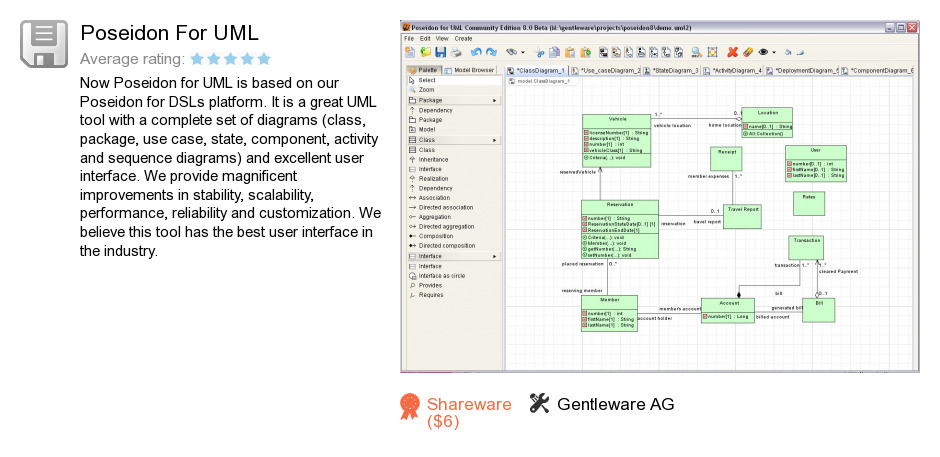Click the eraser Remove-from-diagram icon
Image resolution: width=940 pixels, height=457 pixels.
pos(748,52)
